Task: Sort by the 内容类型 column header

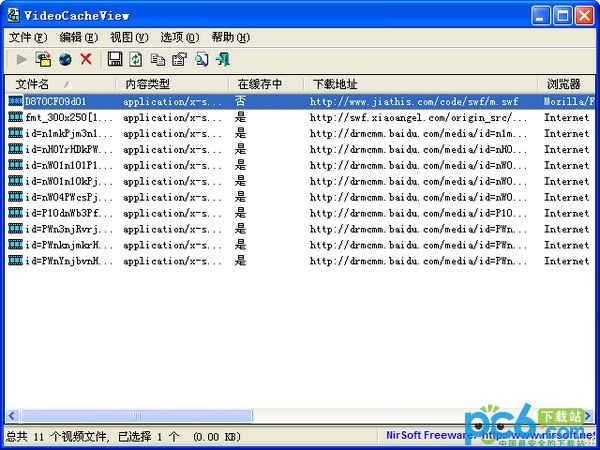Action: click(x=172, y=84)
